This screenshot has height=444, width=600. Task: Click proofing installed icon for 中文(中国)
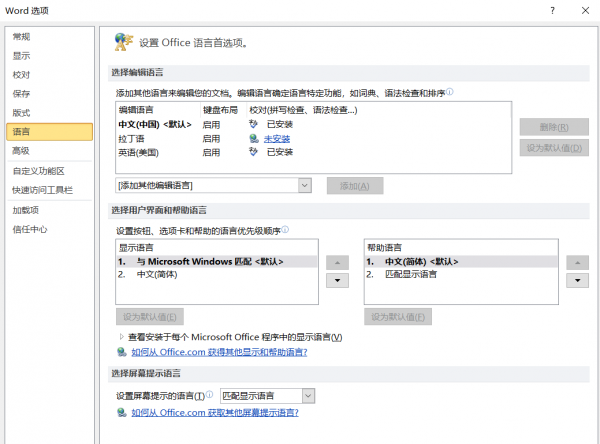point(253,124)
